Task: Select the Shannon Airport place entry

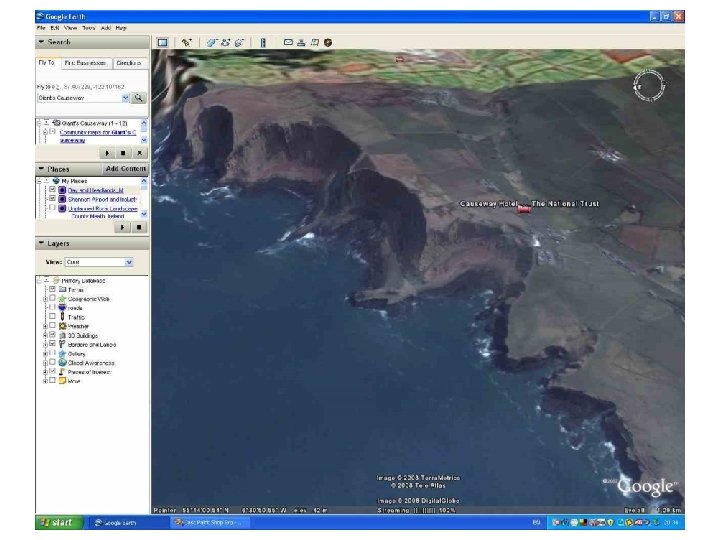Action: click(x=102, y=199)
